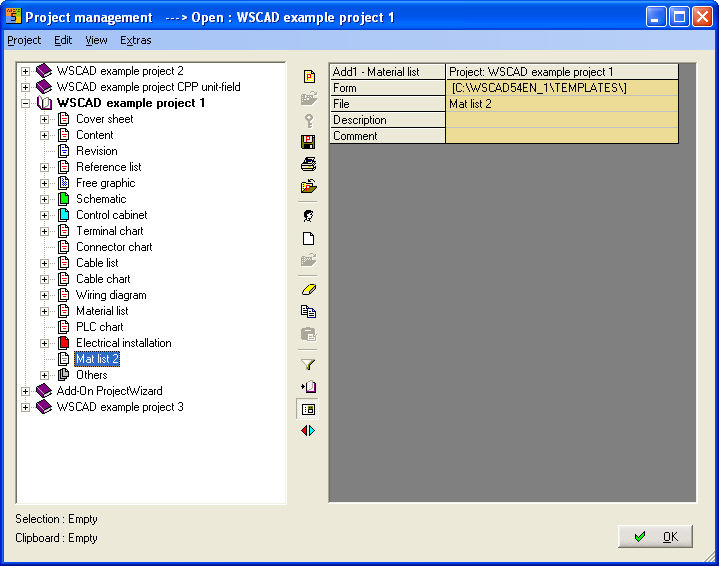Expand the Electrical installation branch

44,343
